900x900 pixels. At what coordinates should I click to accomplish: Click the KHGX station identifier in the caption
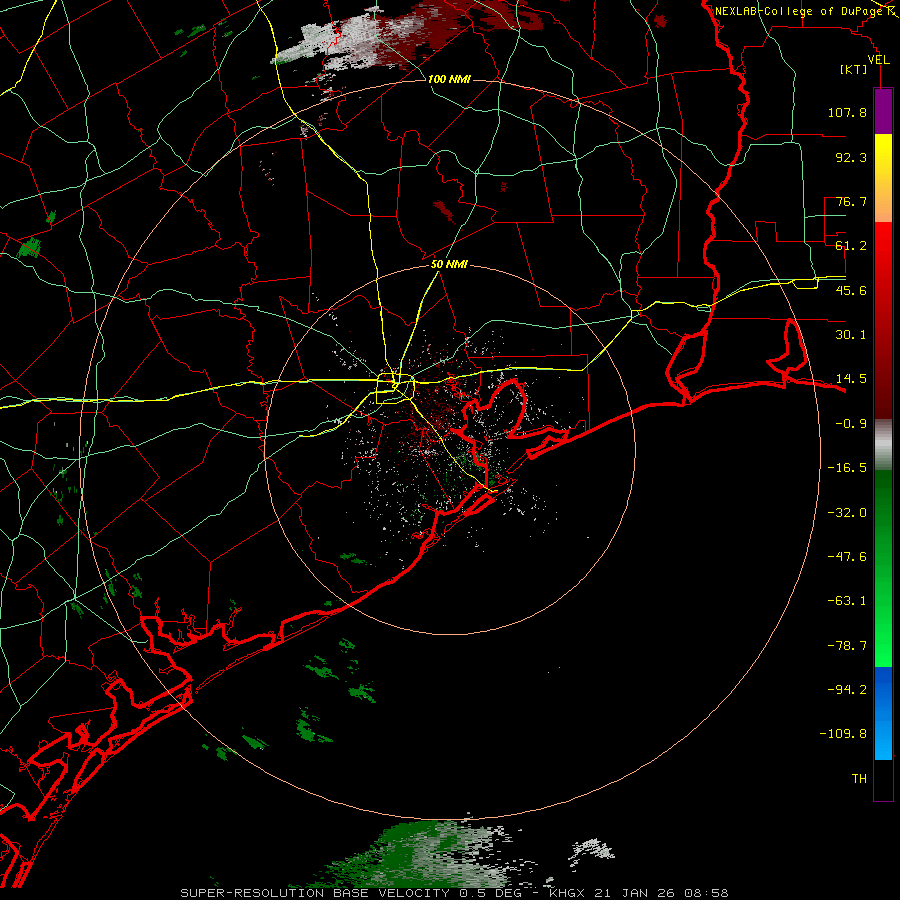pos(567,893)
